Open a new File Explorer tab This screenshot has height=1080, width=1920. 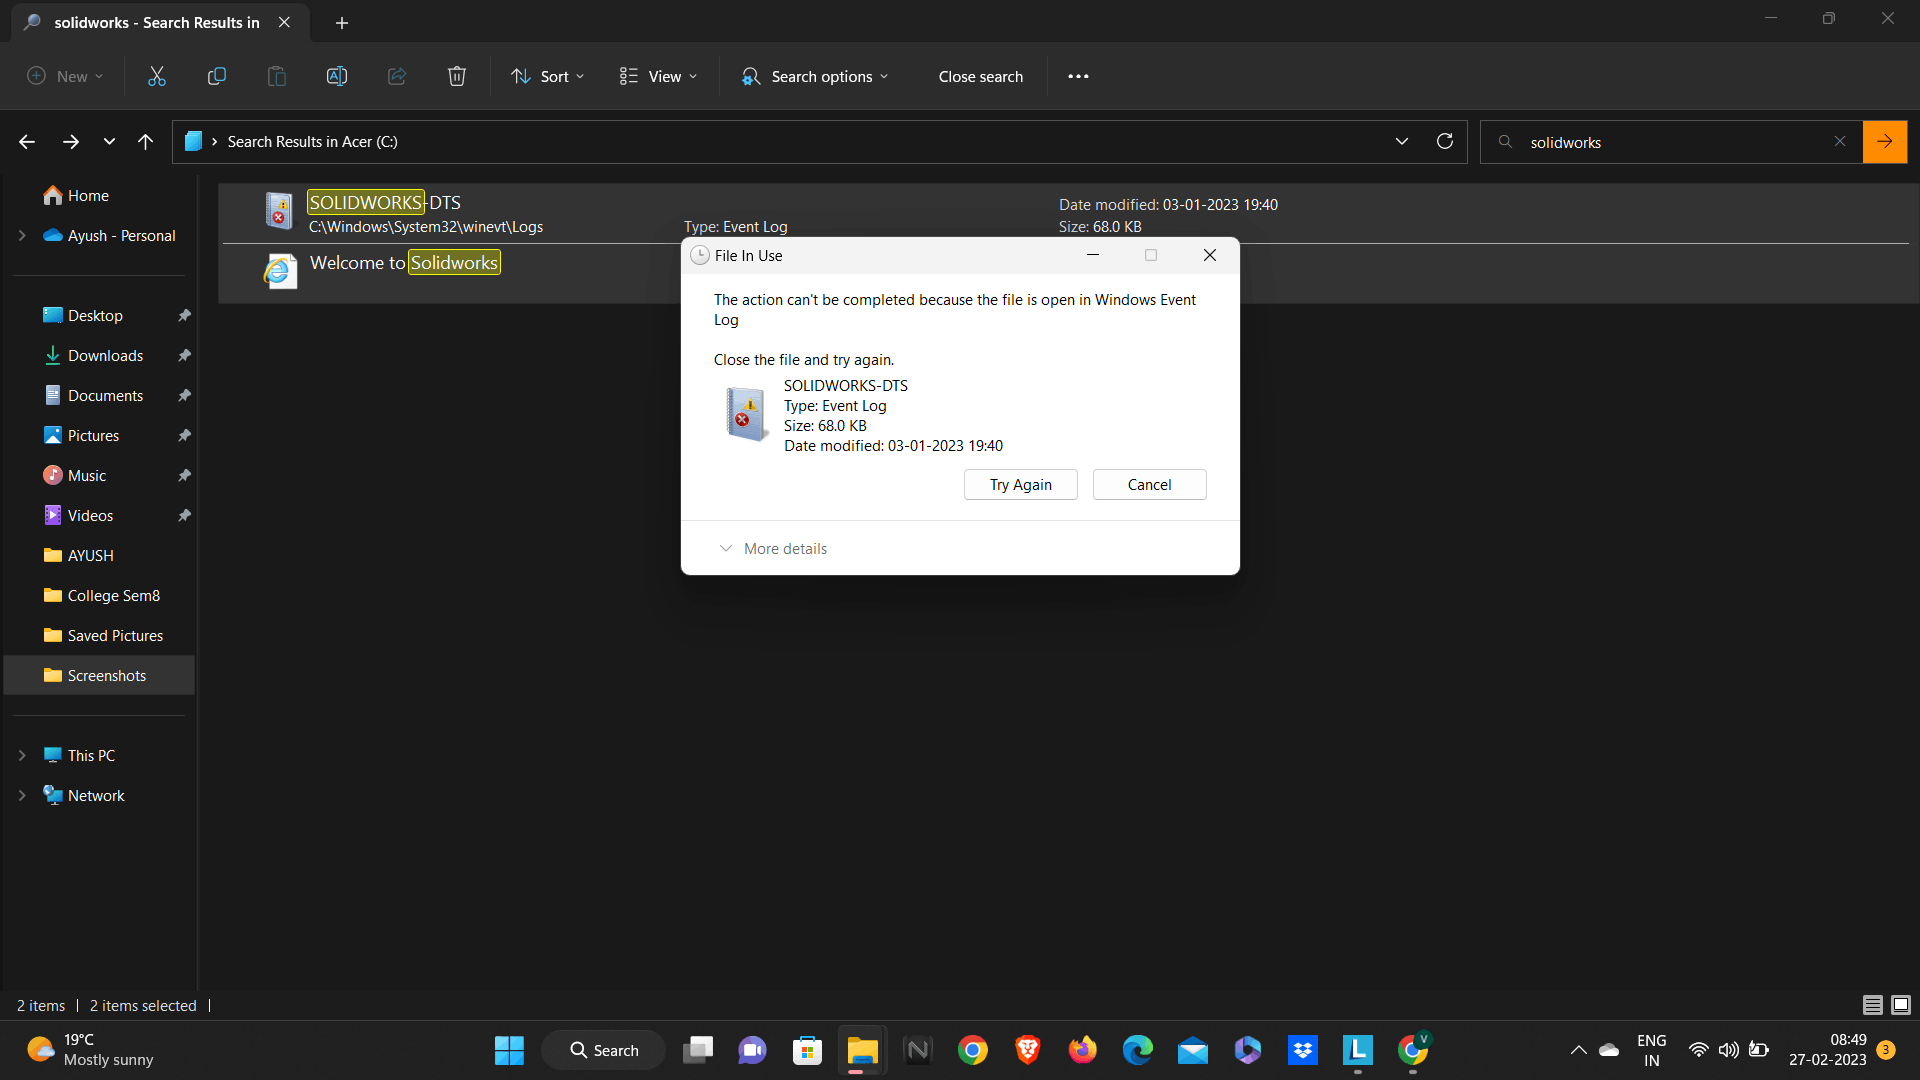coord(342,22)
